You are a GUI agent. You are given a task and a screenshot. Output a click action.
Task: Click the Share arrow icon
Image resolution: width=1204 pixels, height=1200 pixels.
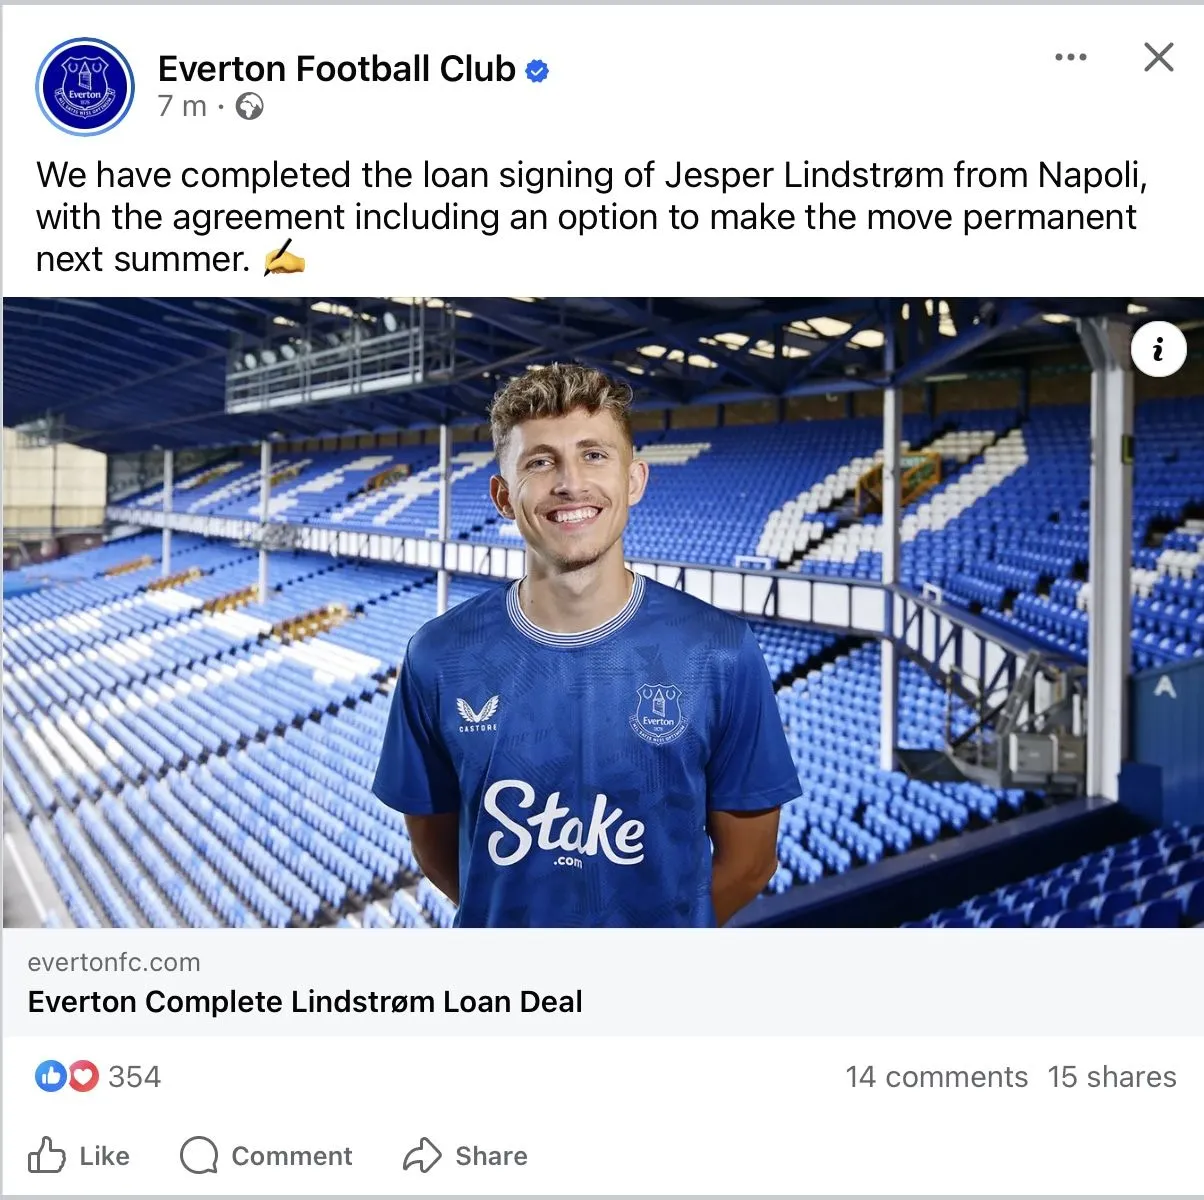422,1155
